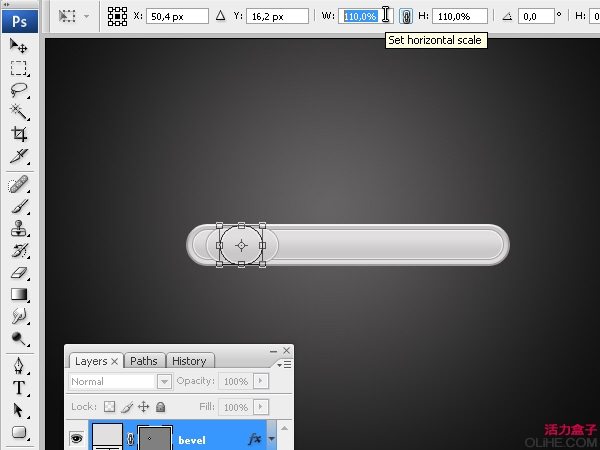The image size is (600, 450).
Task: Select the Path Selection tool
Action: pos(18,410)
